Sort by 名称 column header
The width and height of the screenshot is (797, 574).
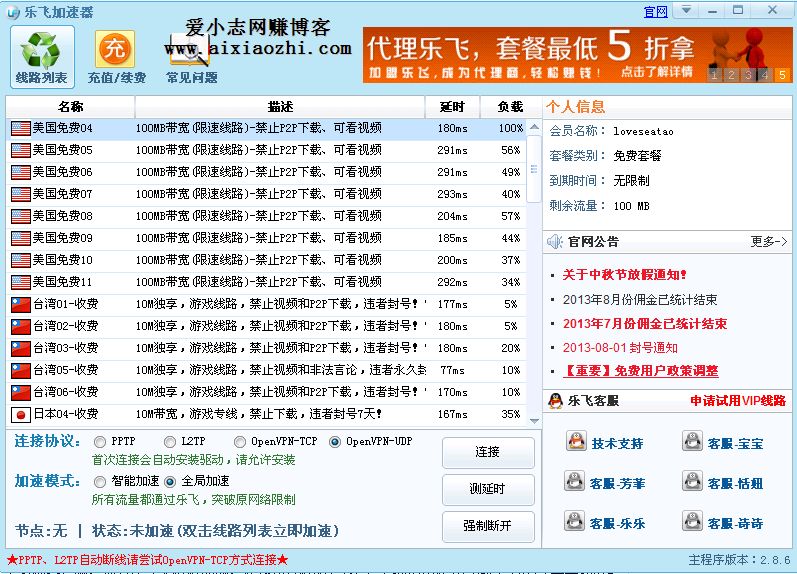(x=70, y=107)
